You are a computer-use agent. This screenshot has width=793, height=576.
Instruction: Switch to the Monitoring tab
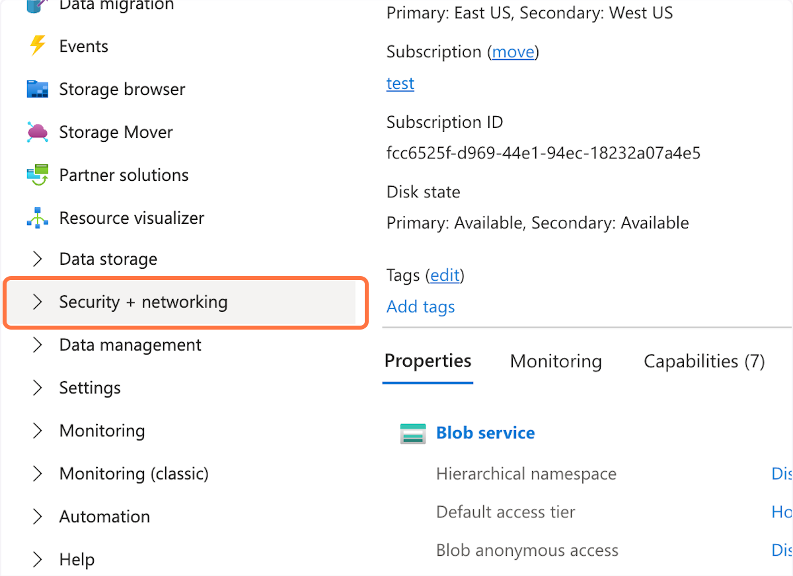pyautogui.click(x=556, y=361)
